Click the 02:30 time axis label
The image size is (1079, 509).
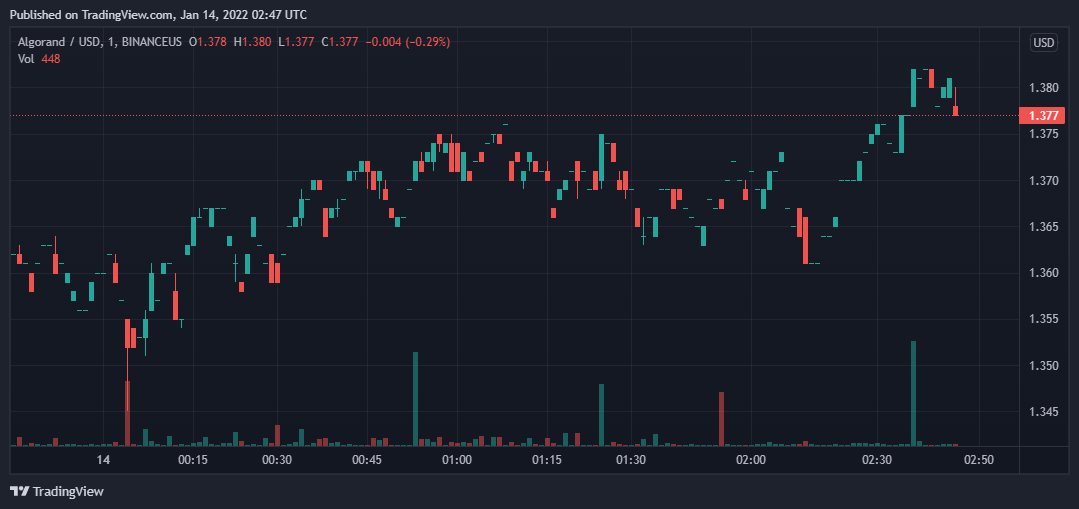(876, 460)
